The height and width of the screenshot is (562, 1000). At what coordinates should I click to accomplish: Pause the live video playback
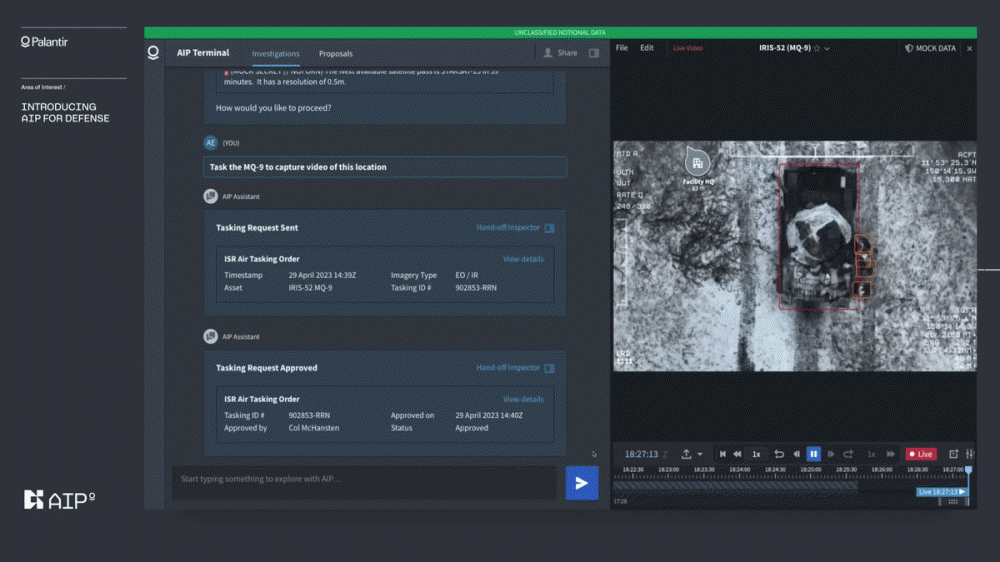pyautogui.click(x=813, y=454)
